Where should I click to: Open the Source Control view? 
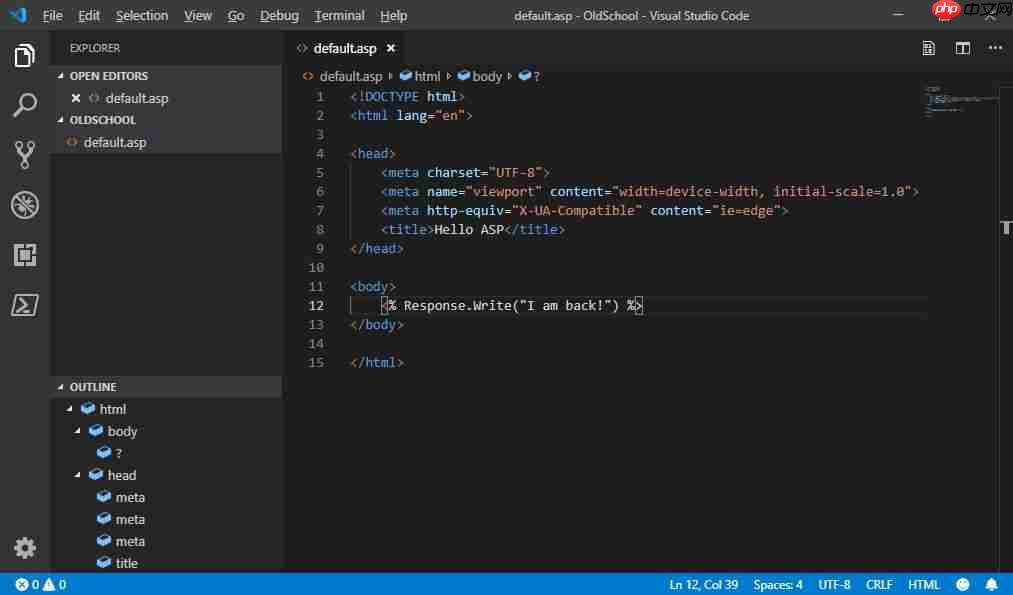(25, 155)
